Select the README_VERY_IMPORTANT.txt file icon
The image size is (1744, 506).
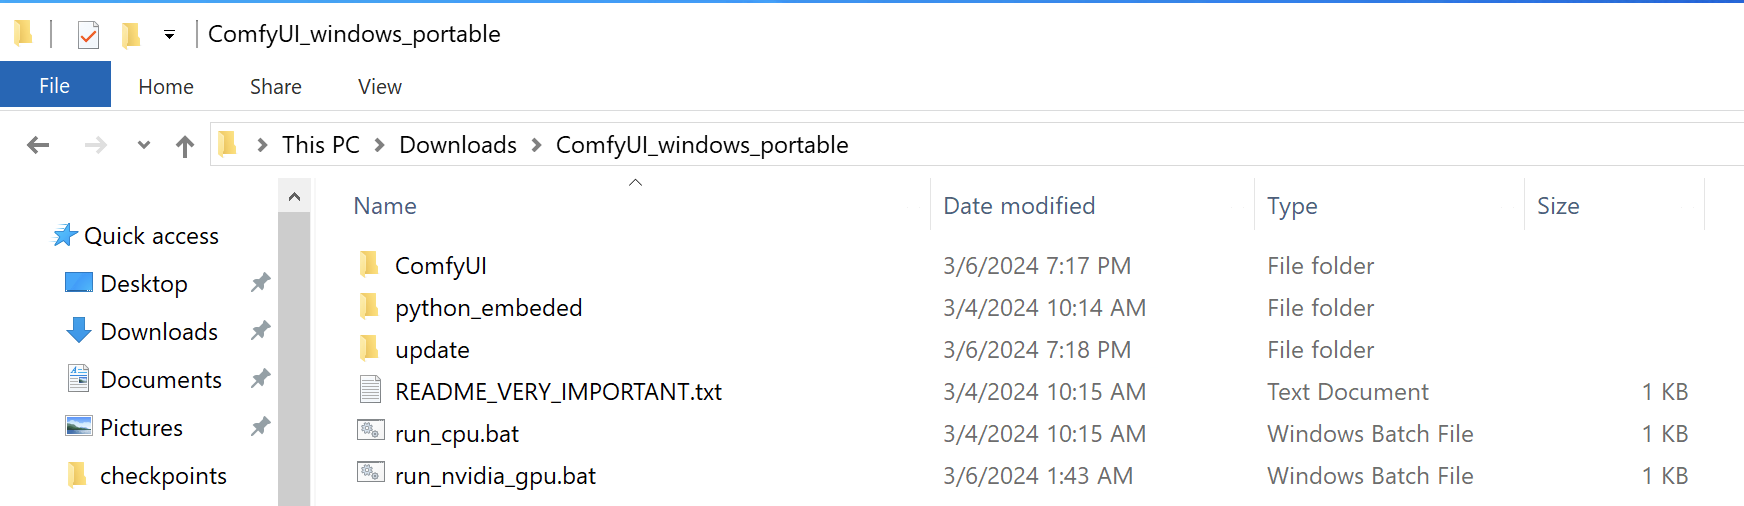(370, 390)
